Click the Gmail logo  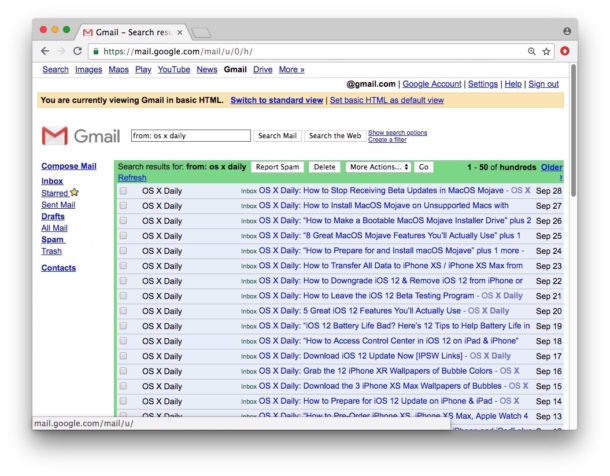tap(81, 136)
